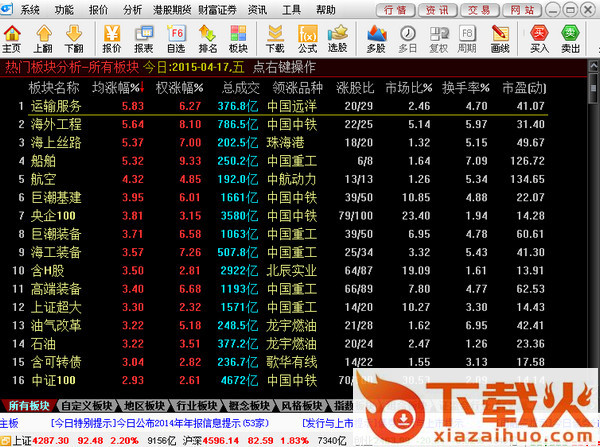600x447 pixels.
Task: Click the application logo icon at top-left
Action: point(7,10)
